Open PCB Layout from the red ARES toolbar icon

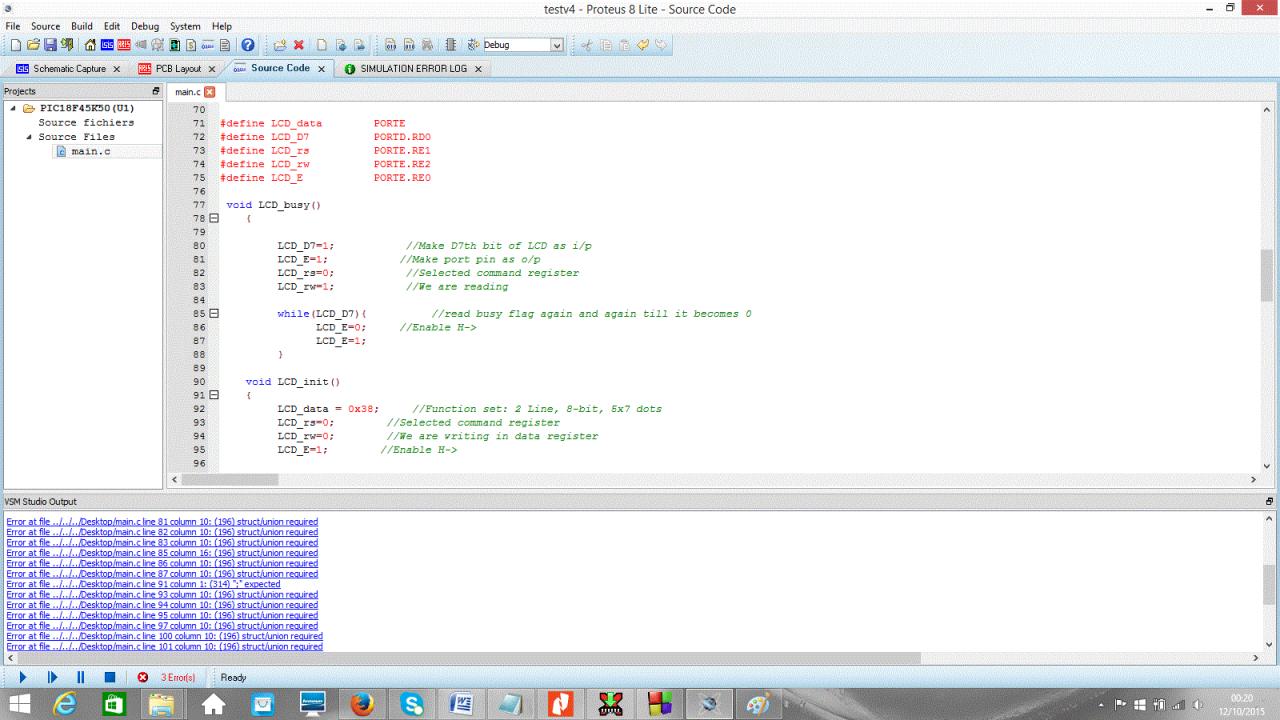[124, 45]
